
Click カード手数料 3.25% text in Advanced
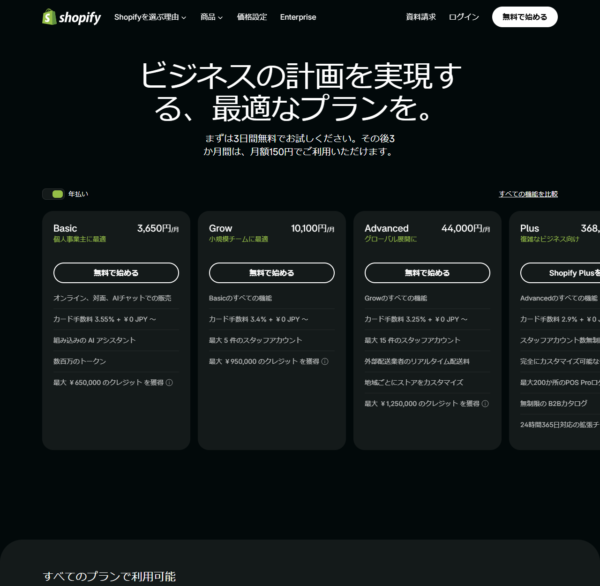pos(416,319)
